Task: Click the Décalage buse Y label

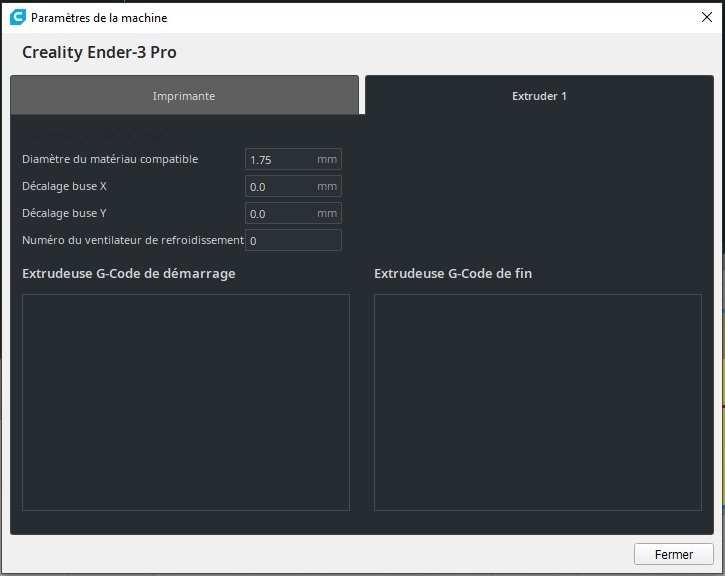Action: (64, 213)
